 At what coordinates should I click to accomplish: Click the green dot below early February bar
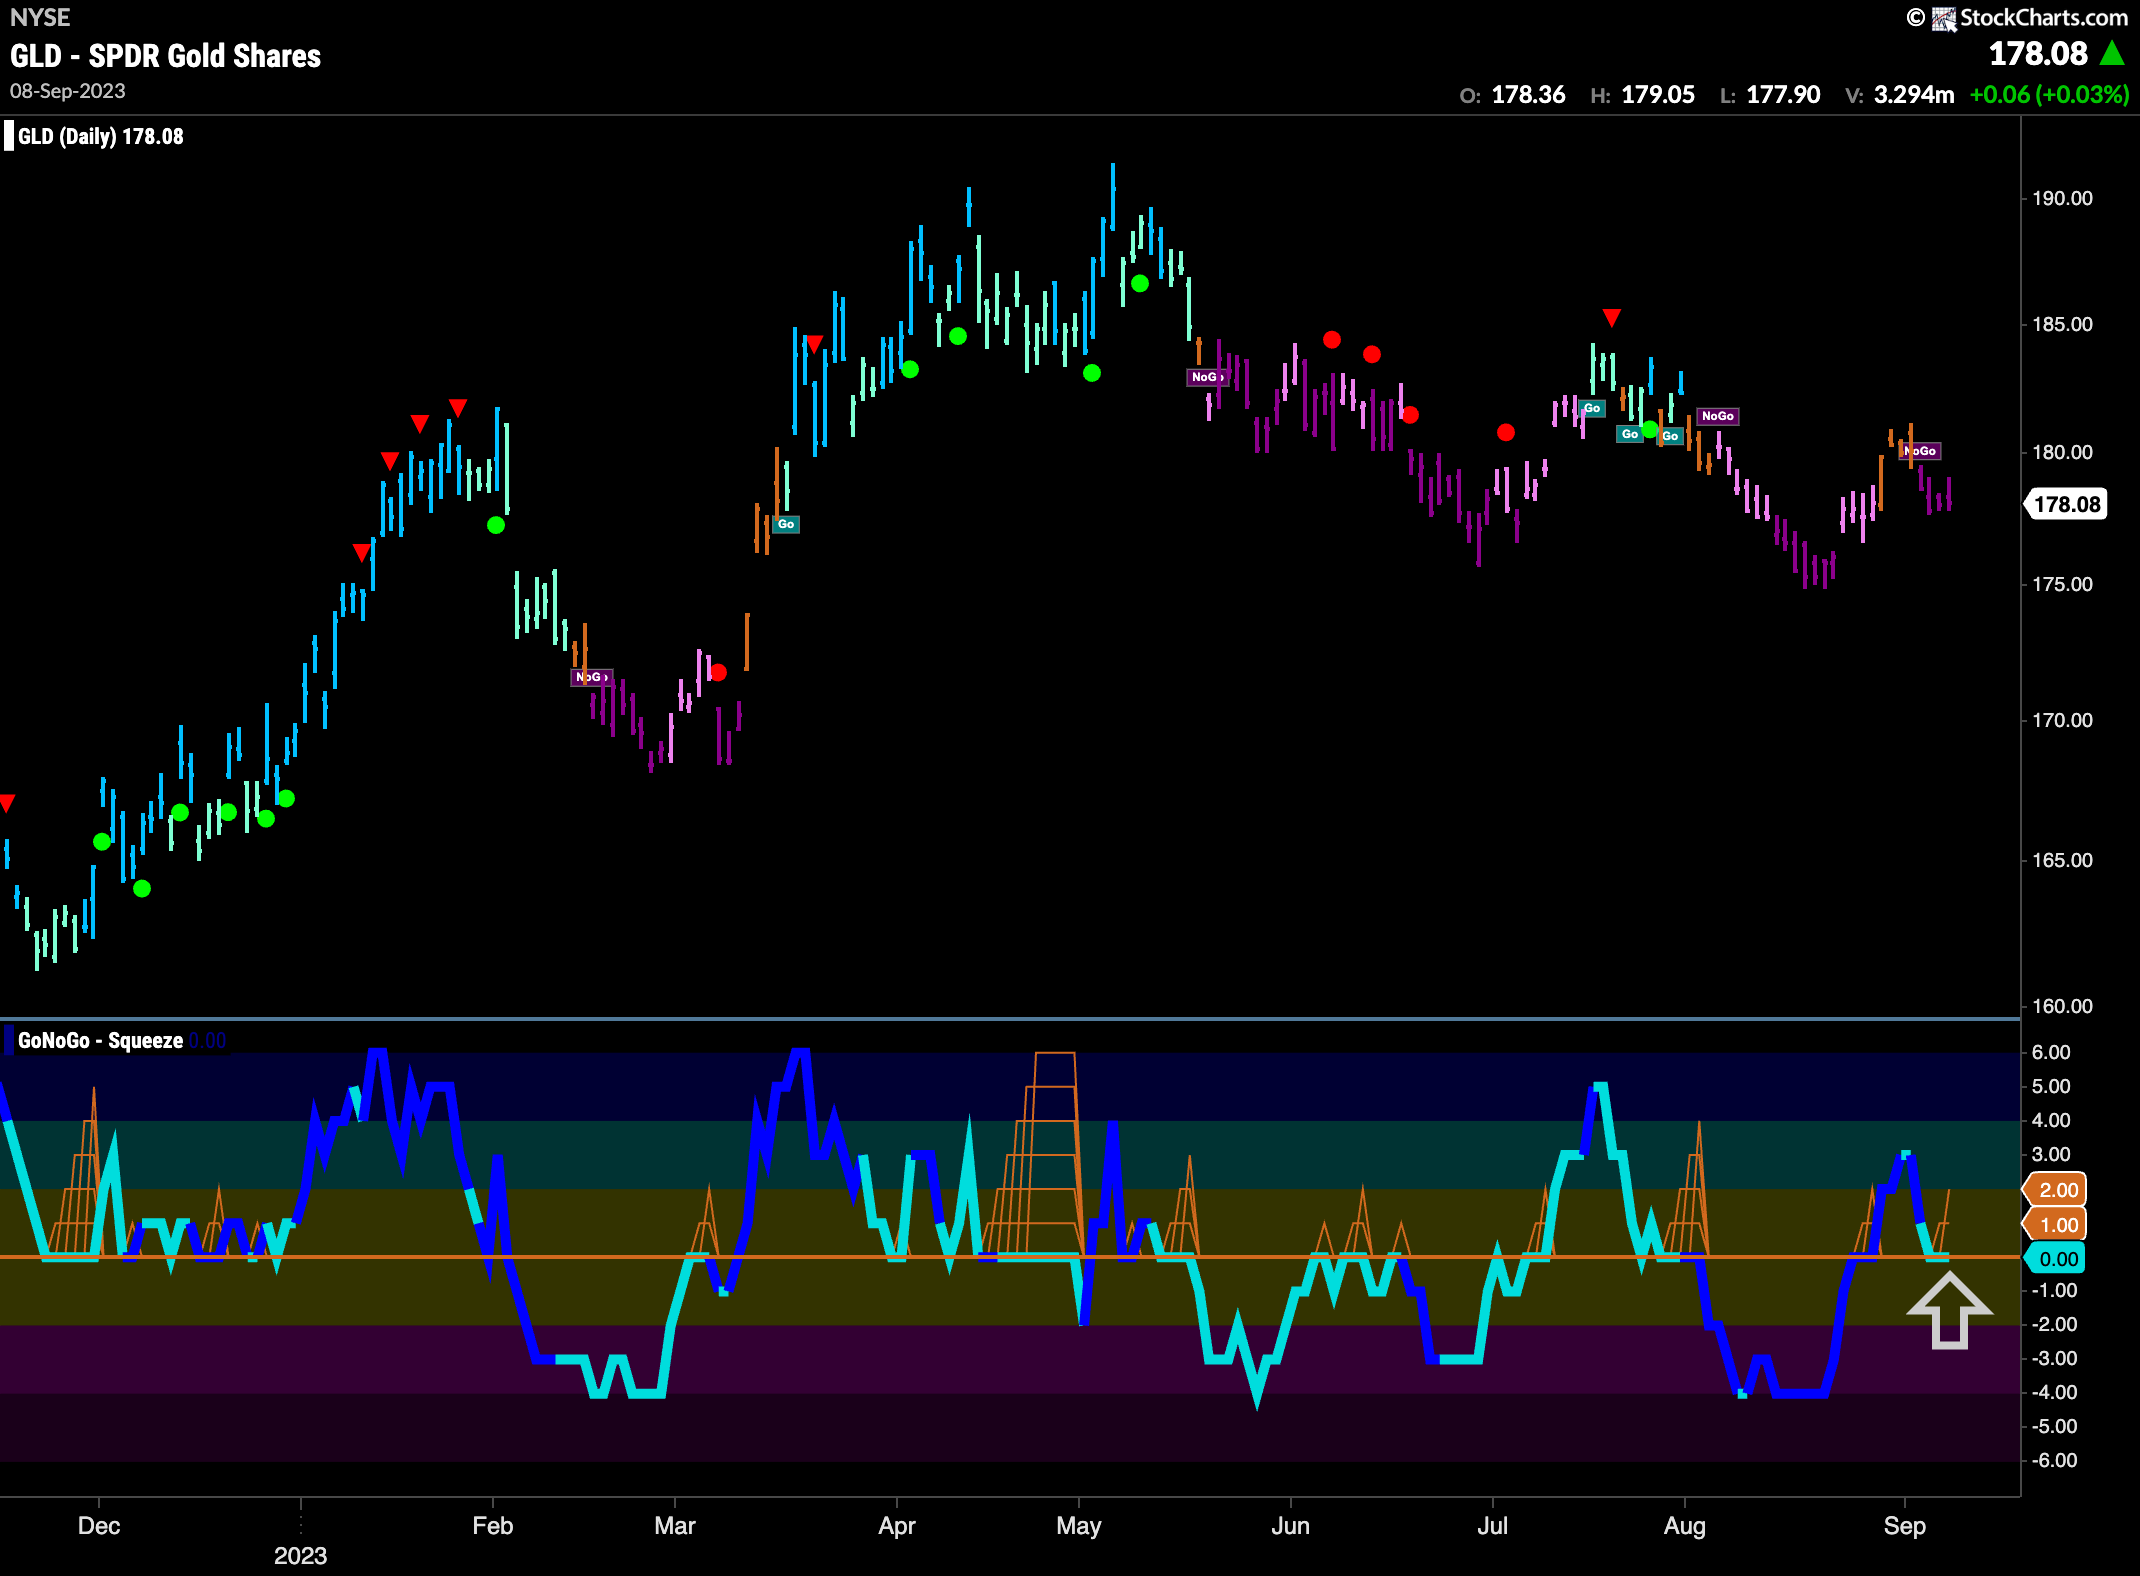496,525
